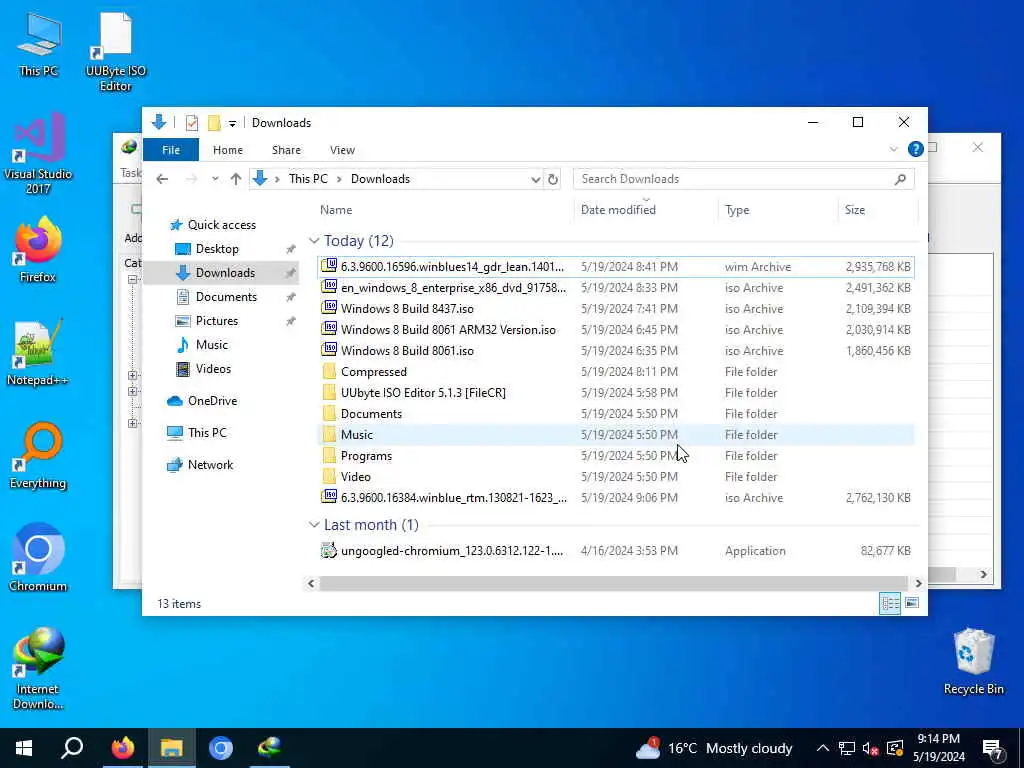This screenshot has width=1024, height=768.
Task: Sort by the Type column header
Action: point(778,210)
